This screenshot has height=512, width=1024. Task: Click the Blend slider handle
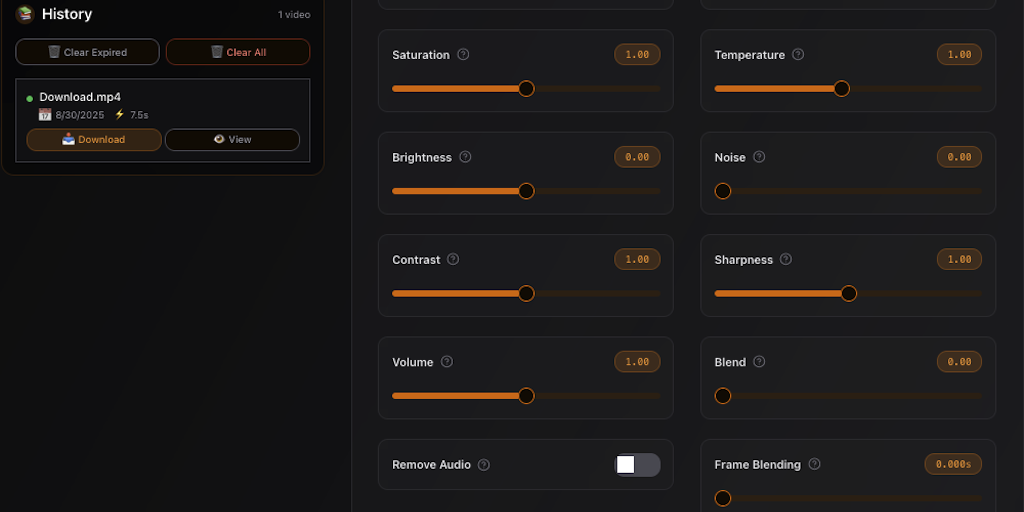722,396
